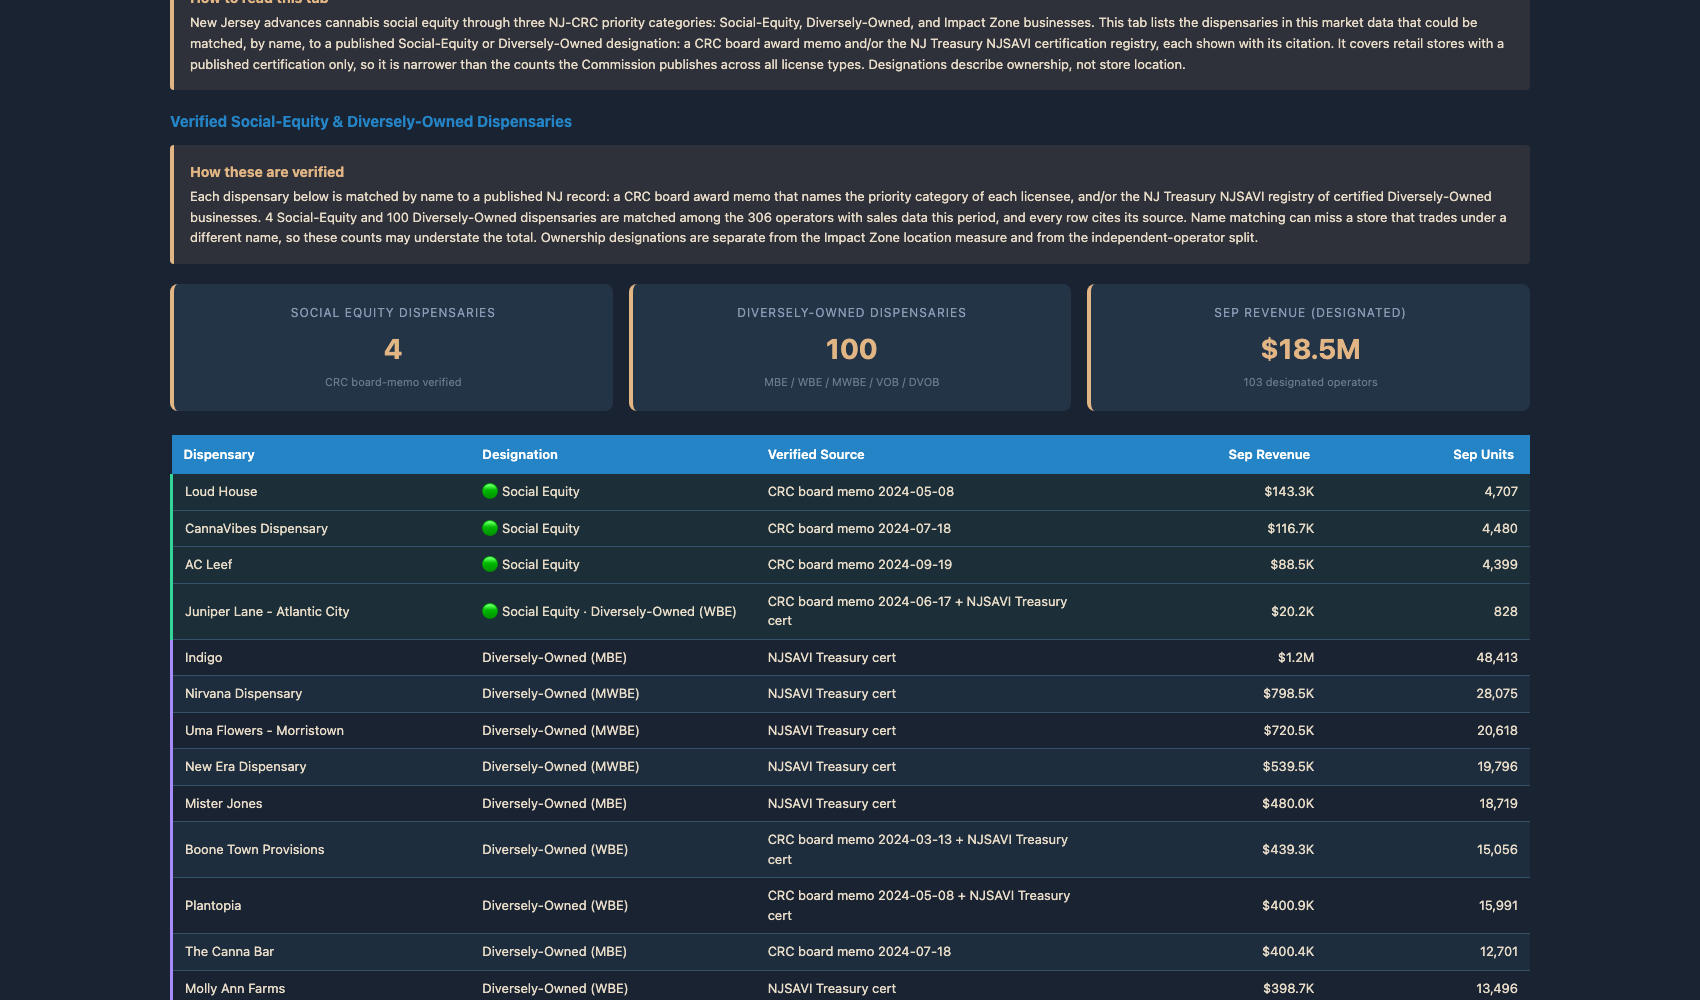The image size is (1700, 1000).
Task: Click the Indigo dispensary name
Action: pyautogui.click(x=203, y=657)
